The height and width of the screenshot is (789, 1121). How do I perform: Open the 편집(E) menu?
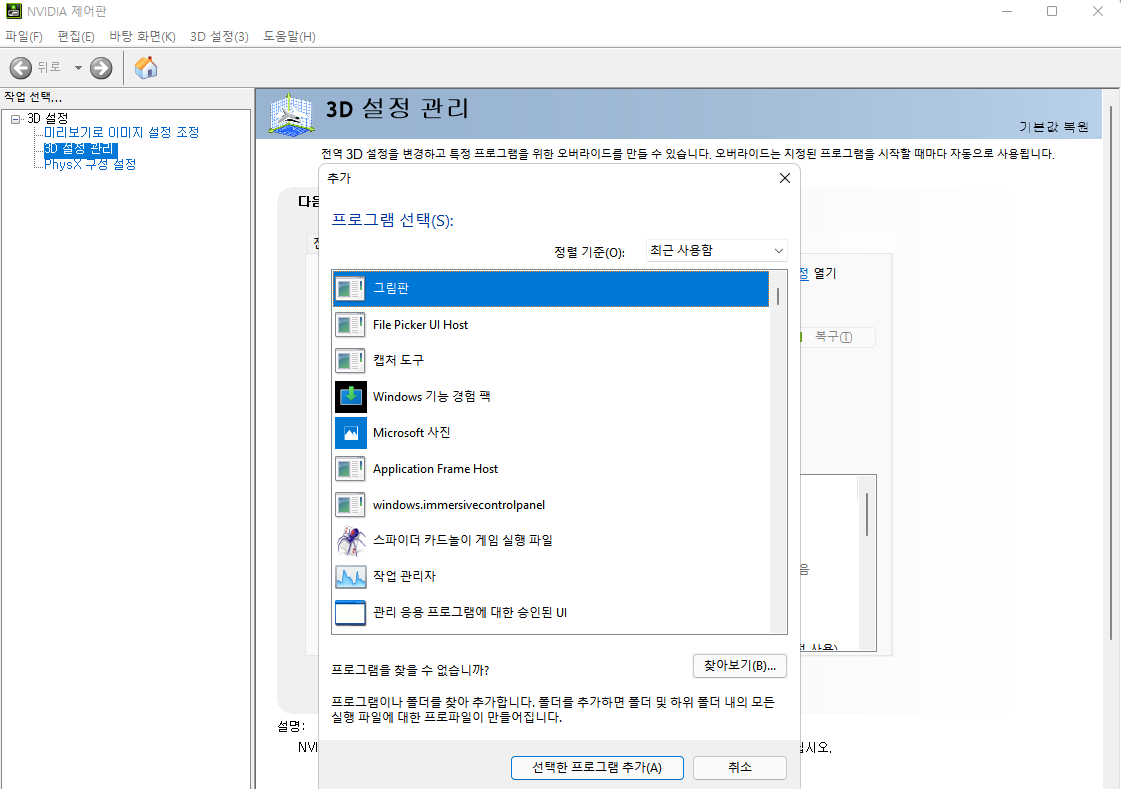(x=76, y=36)
